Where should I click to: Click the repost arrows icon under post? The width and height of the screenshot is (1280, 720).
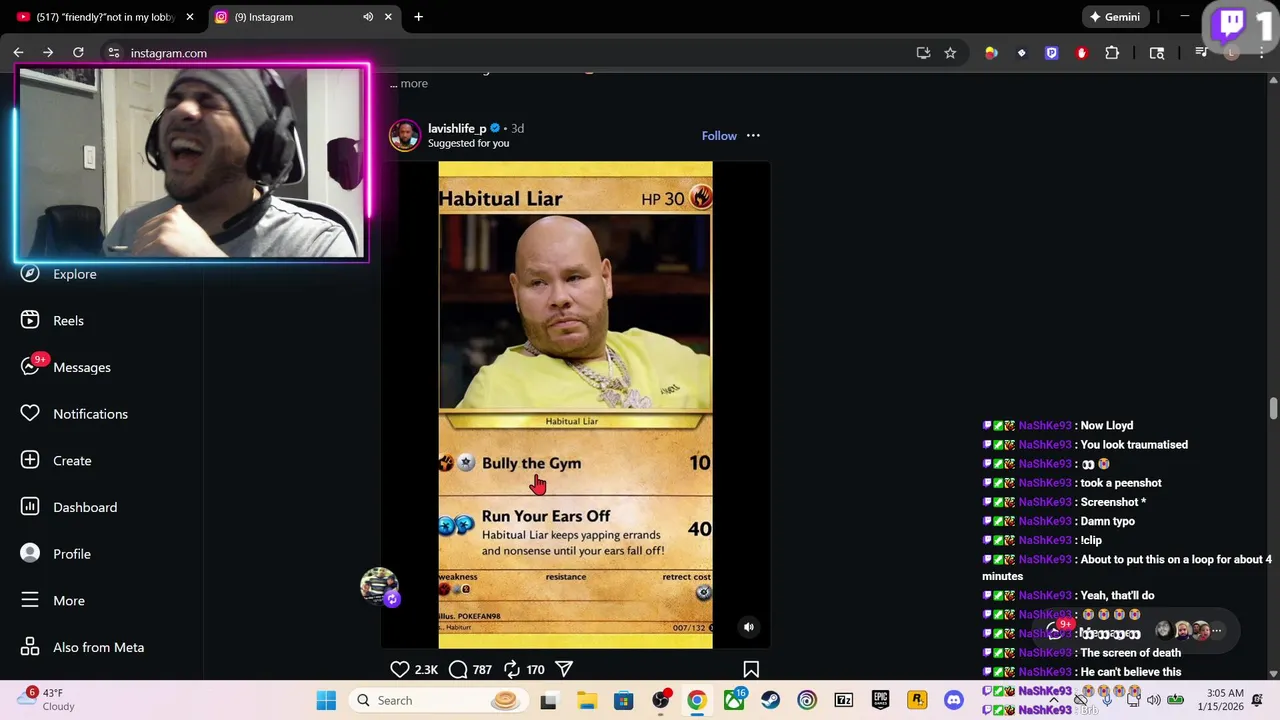coord(511,669)
